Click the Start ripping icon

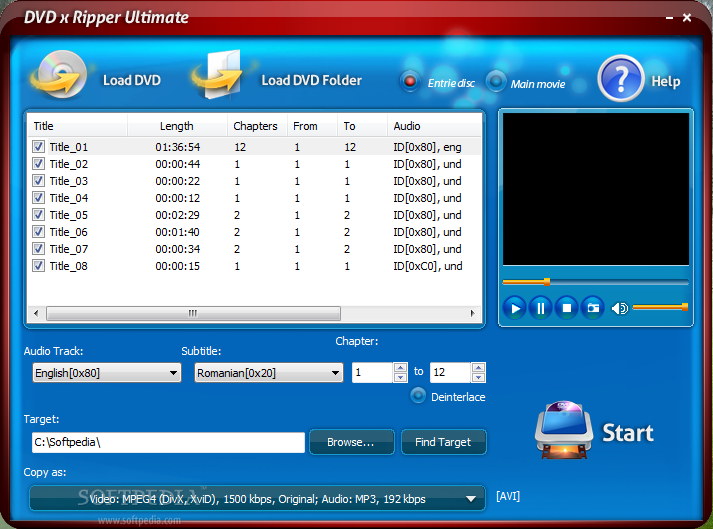point(564,430)
